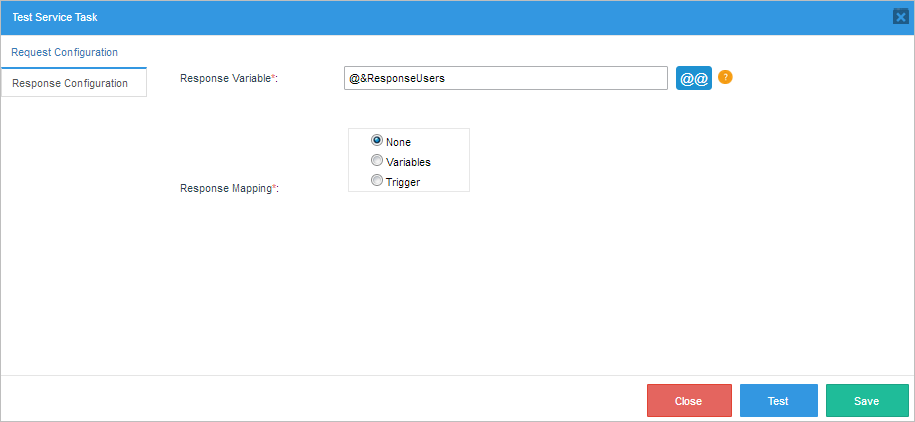Click the Response Variable field label
This screenshot has width=915, height=422.
point(225,78)
